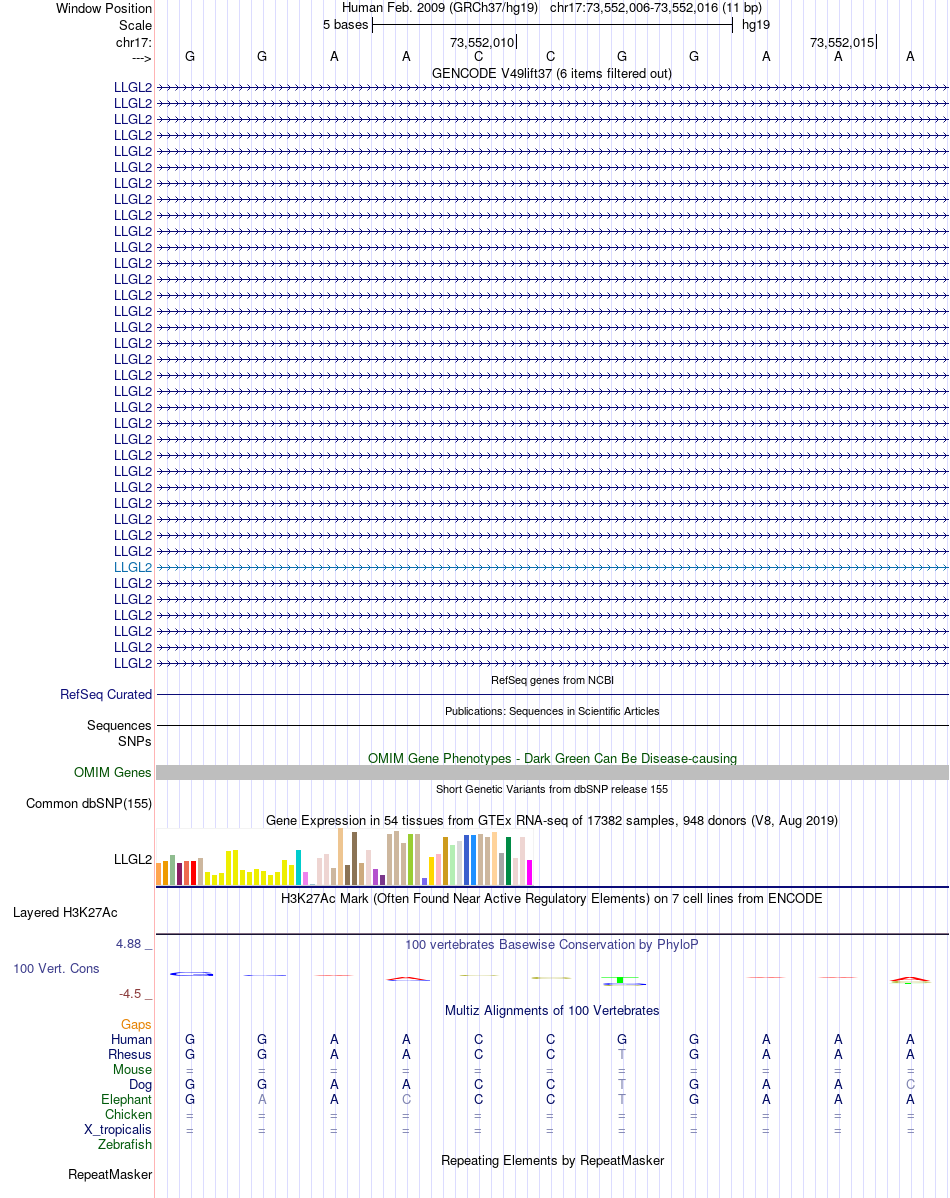950x1198 pixels.
Task: Click the 73,552,015 ruler coordinate
Action: pyautogui.click(x=841, y=42)
